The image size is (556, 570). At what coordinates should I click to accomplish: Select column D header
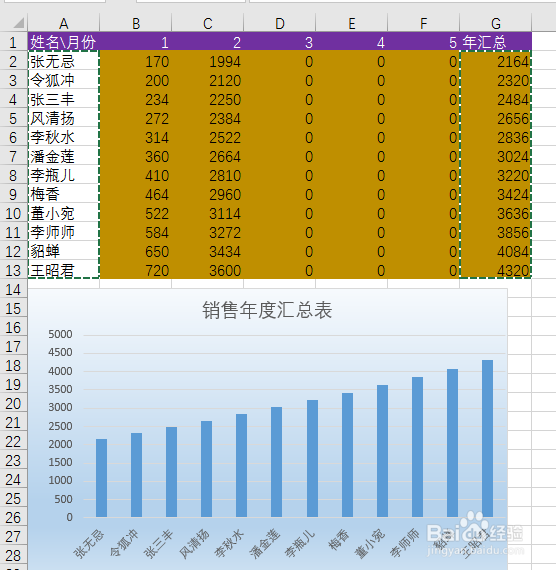coord(280,24)
